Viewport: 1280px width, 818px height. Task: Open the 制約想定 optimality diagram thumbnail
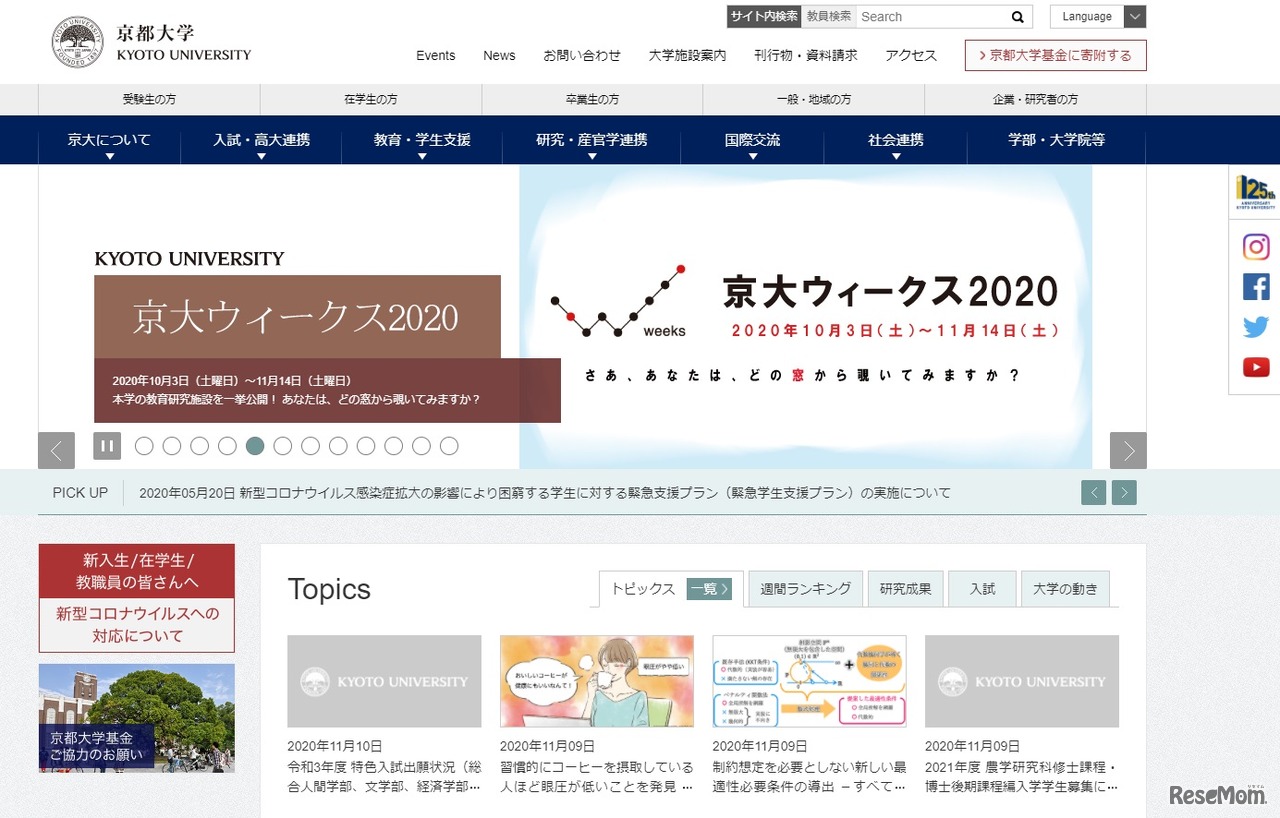(x=809, y=681)
